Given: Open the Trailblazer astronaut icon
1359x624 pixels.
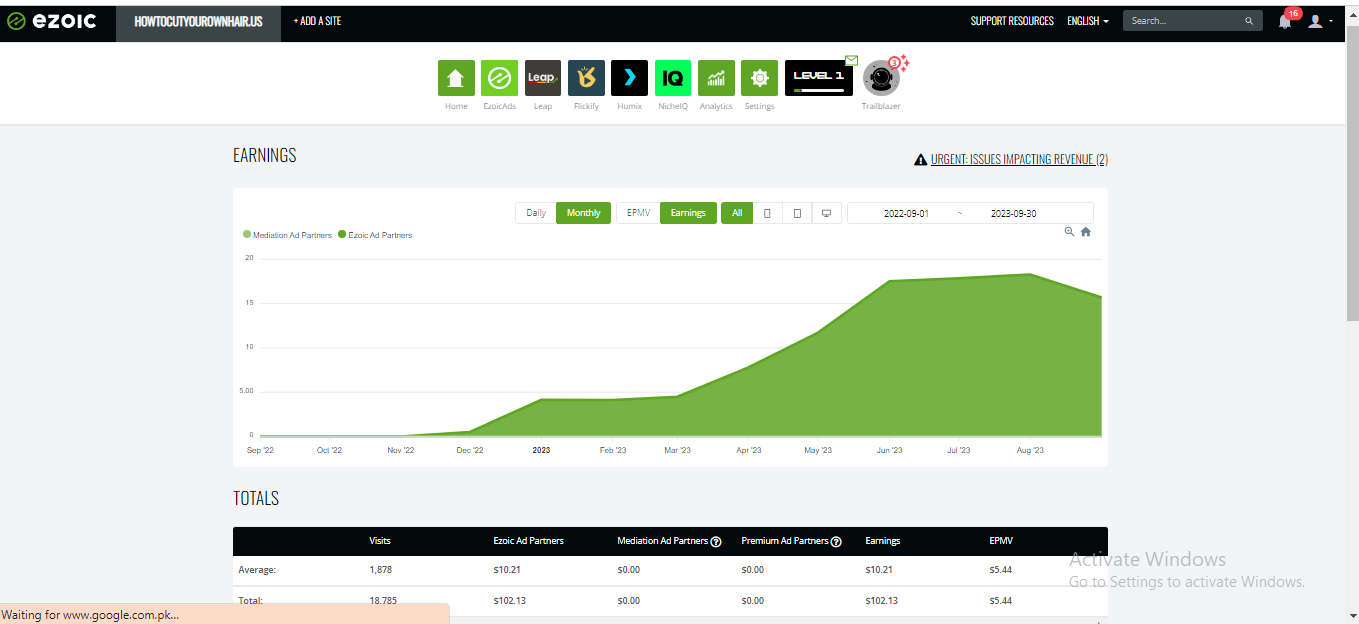Looking at the screenshot, I should pos(881,79).
